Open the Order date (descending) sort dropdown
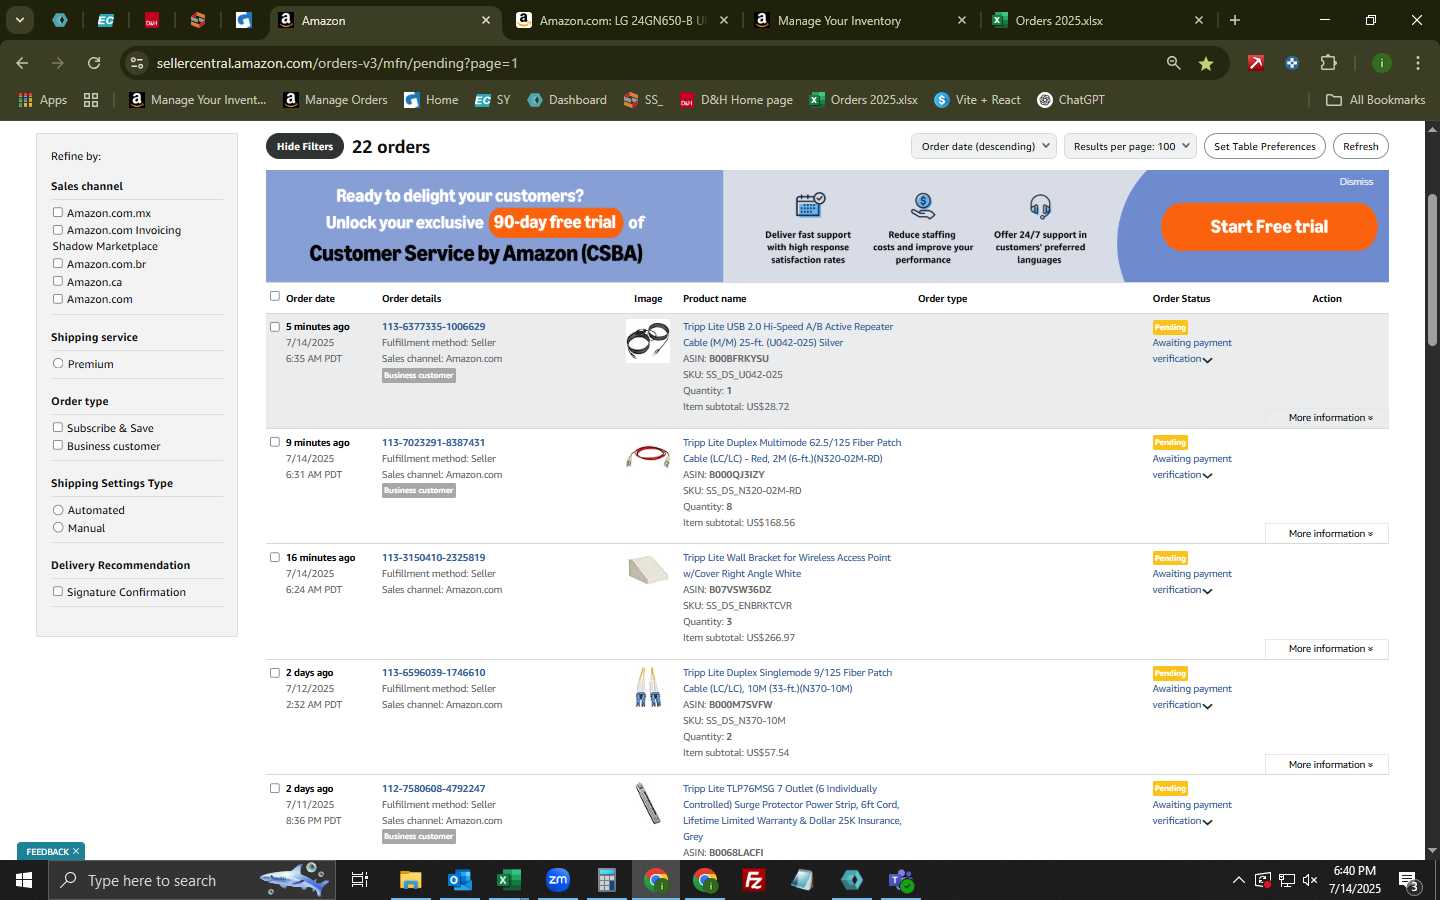Image resolution: width=1440 pixels, height=900 pixels. tap(984, 146)
